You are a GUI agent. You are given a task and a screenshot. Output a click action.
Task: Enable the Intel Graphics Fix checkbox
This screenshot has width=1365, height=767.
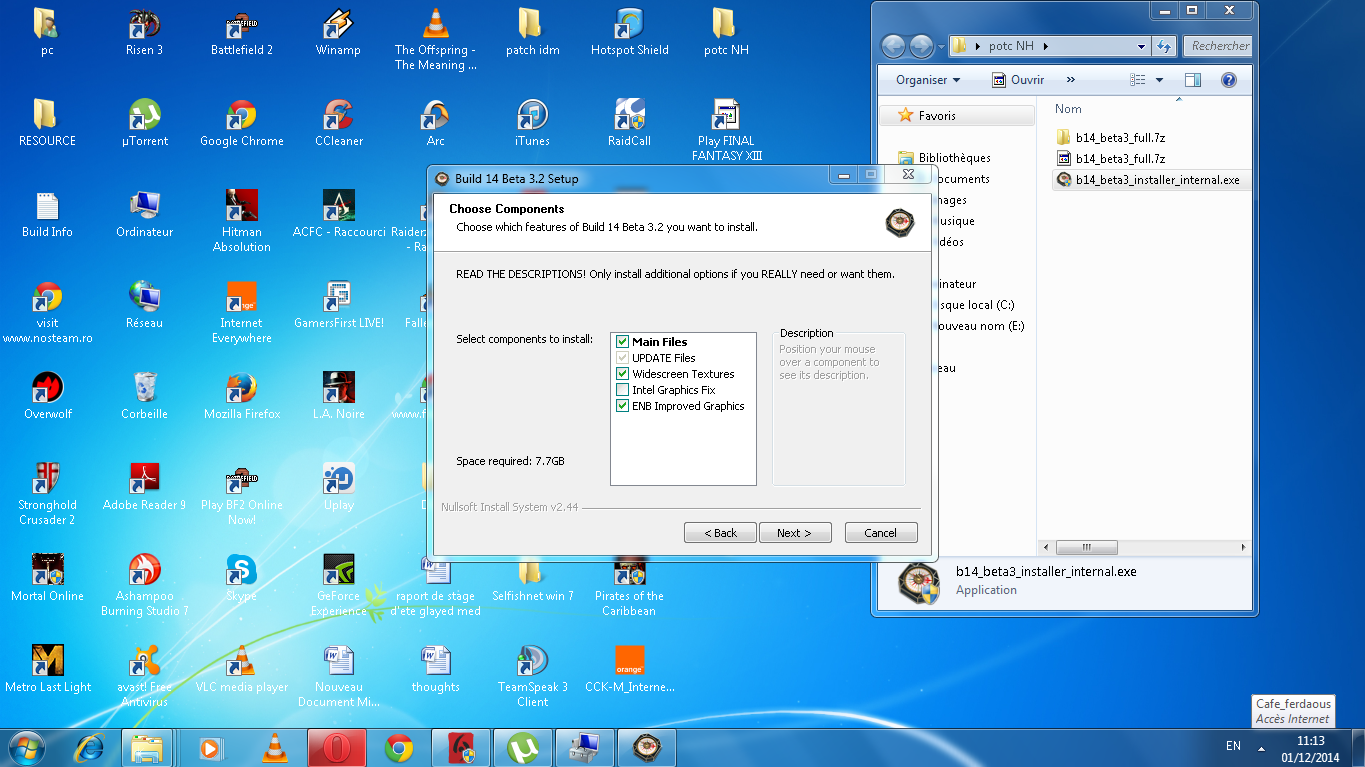[x=623, y=390]
